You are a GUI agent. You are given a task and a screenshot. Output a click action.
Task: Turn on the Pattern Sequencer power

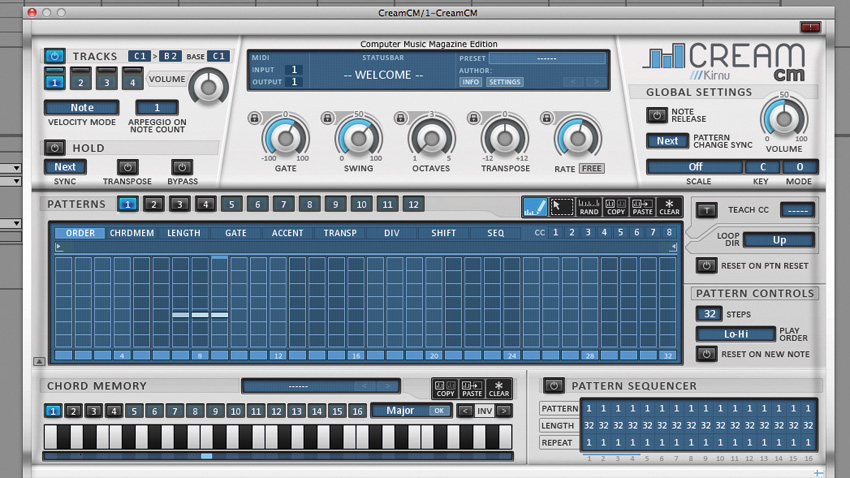click(x=553, y=386)
